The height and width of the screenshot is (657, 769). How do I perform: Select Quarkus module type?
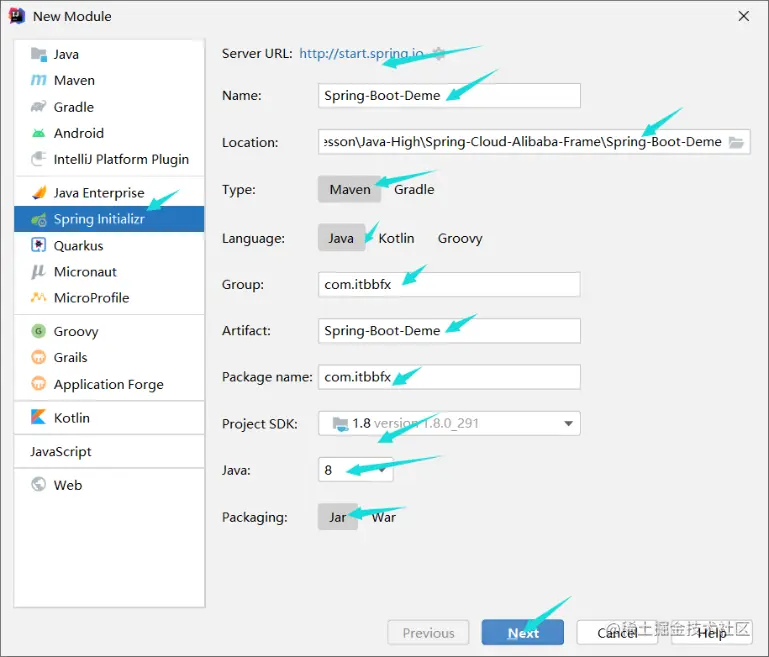(109, 245)
